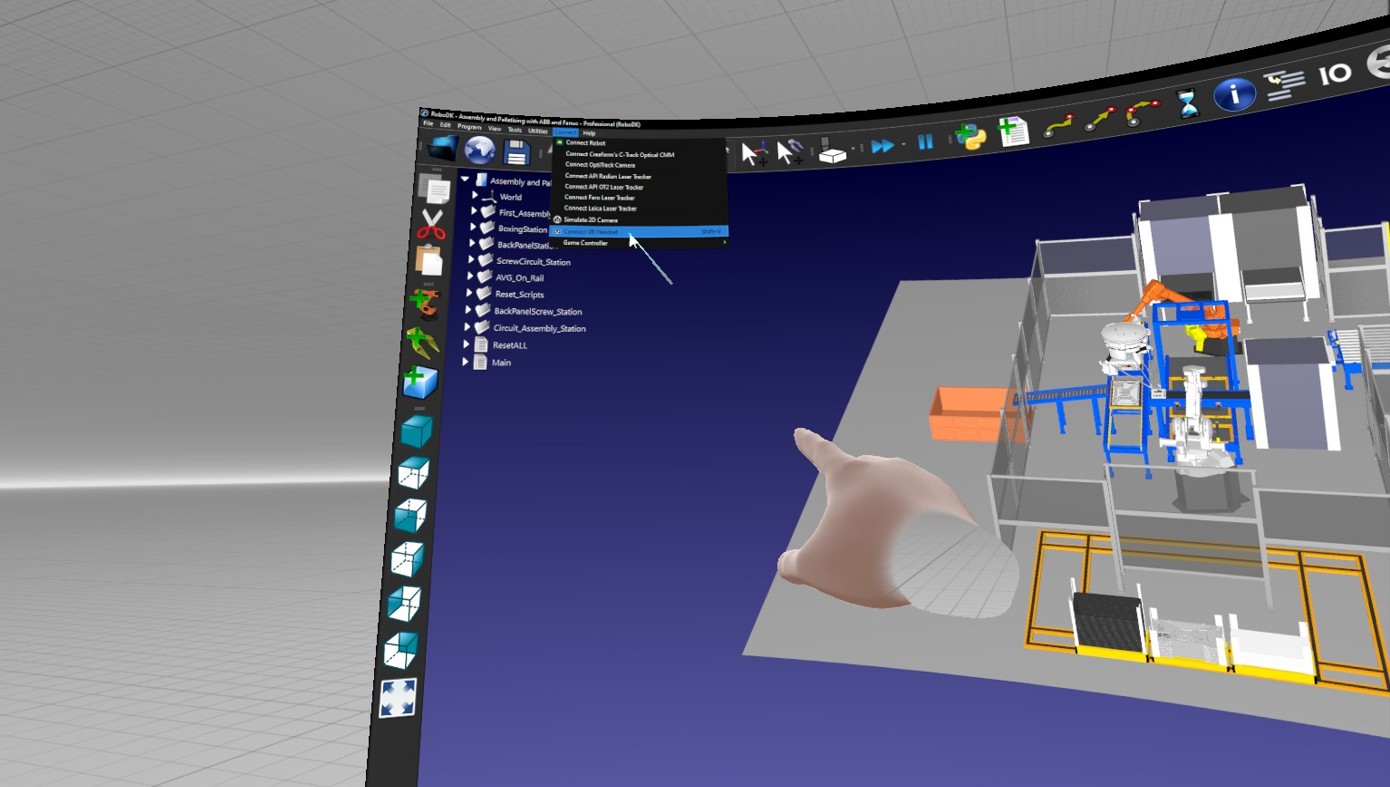This screenshot has height=787, width=1390.
Task: Expand the AVG_On_Rail folder arrow
Action: 470,277
